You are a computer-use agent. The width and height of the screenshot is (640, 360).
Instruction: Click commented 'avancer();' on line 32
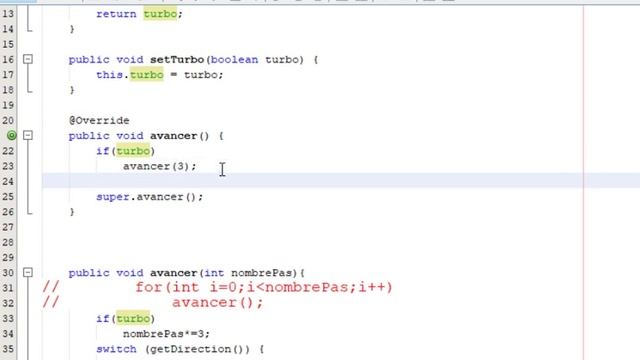click(218, 302)
